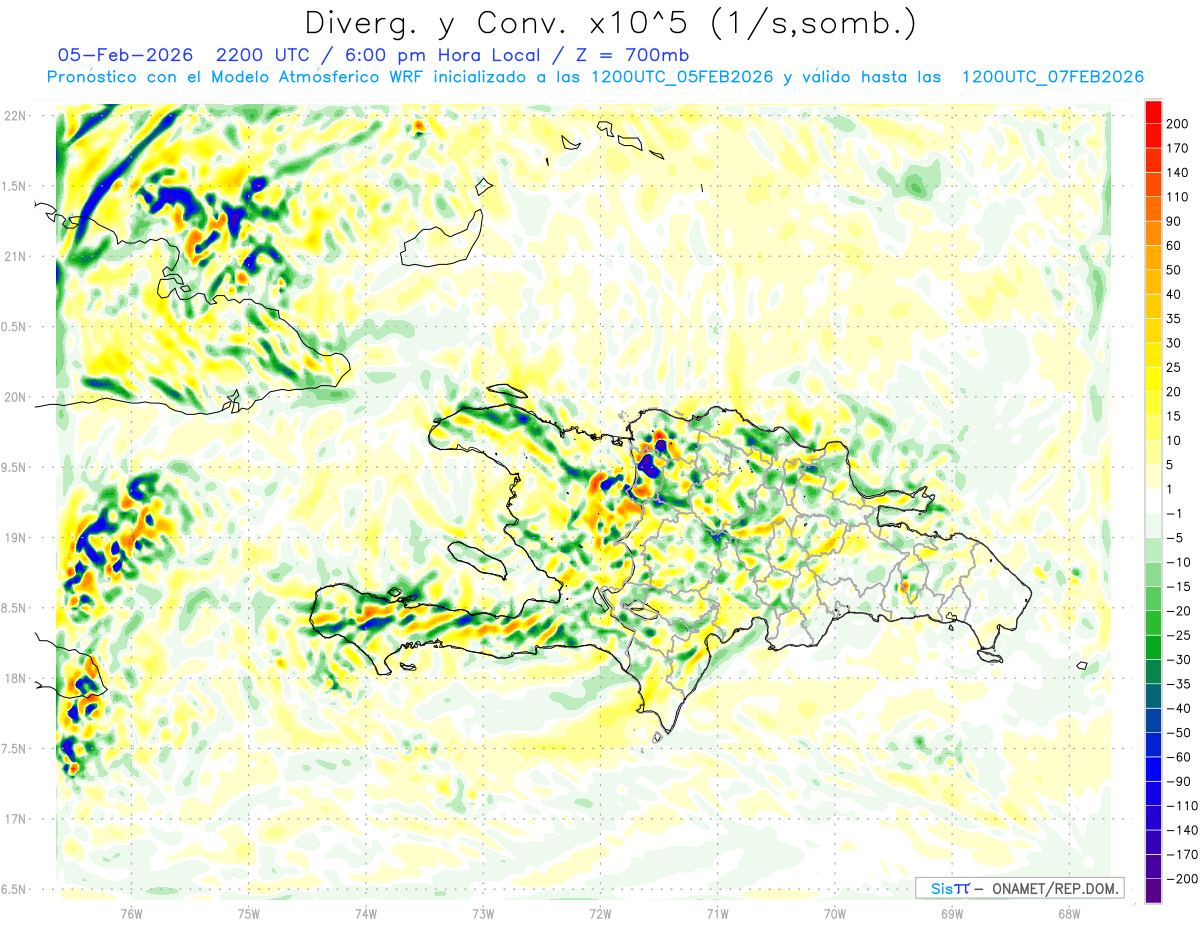Click the '75W' longitude label
Image resolution: width=1200 pixels, height=927 pixels.
click(249, 913)
